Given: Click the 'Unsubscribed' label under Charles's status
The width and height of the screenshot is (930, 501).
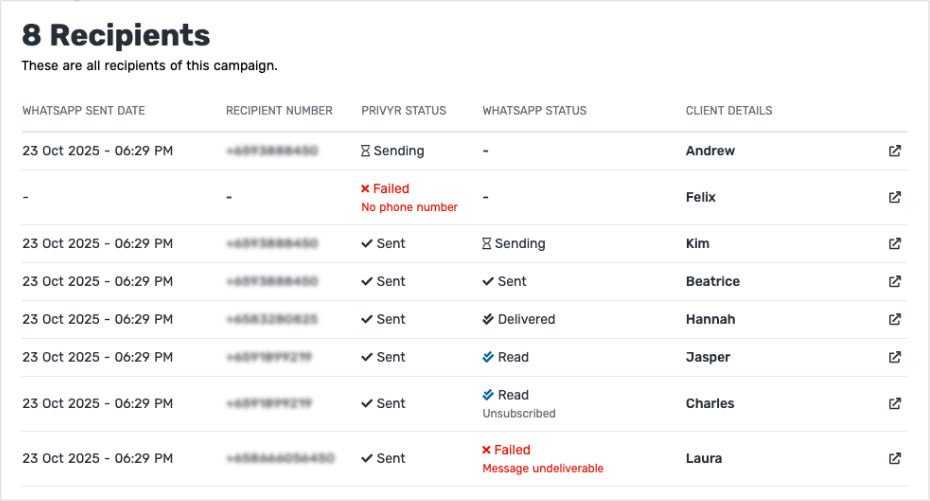Looking at the screenshot, I should (518, 413).
